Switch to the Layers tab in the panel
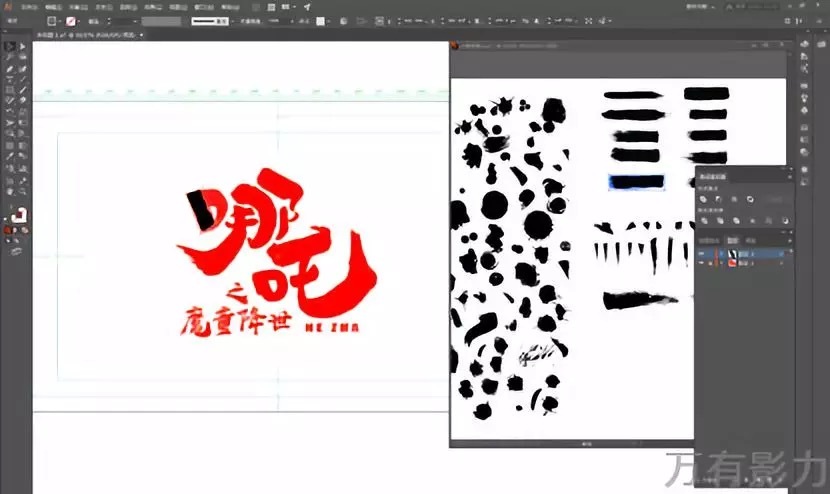Viewport: 830px width, 494px height. coord(732,241)
